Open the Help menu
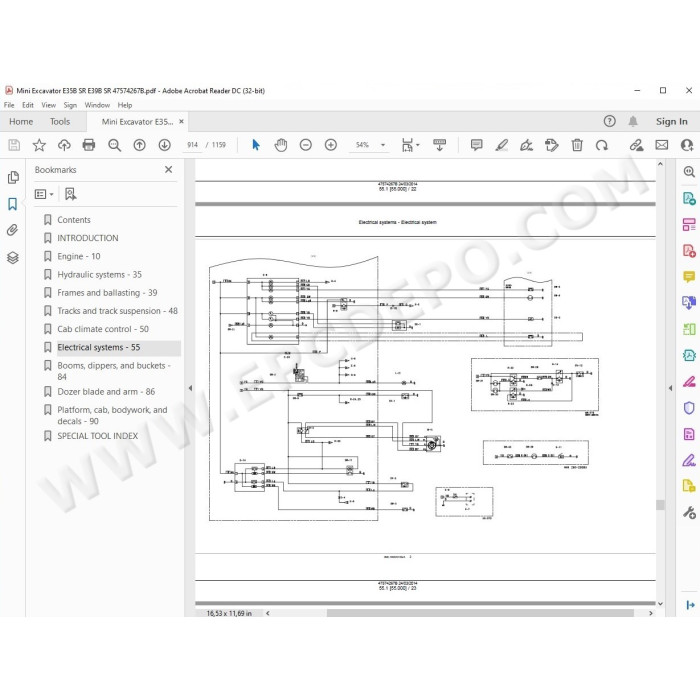Viewport: 700px width, 700px height. coord(125,105)
